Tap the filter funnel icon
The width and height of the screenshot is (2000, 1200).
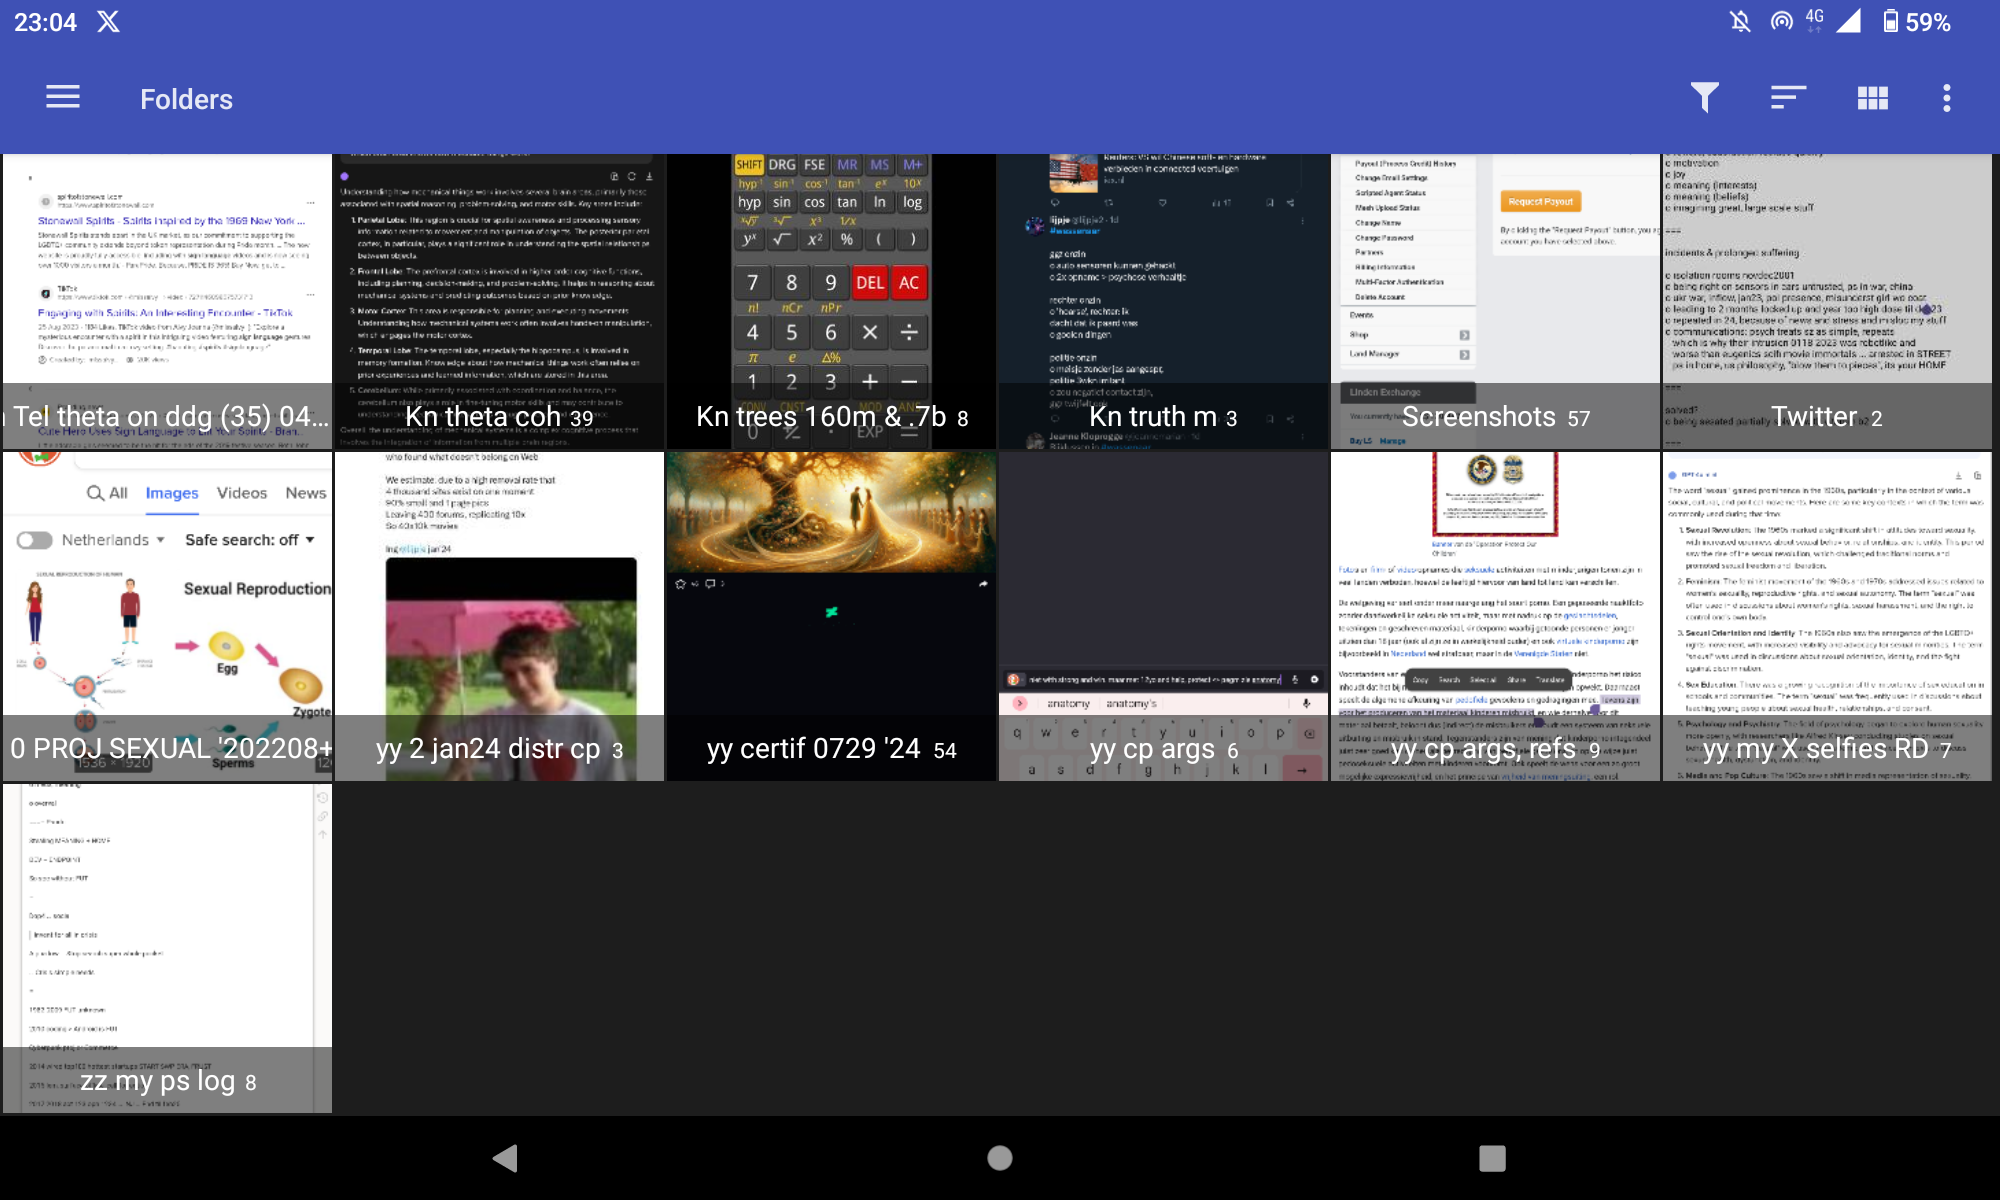click(x=1704, y=98)
